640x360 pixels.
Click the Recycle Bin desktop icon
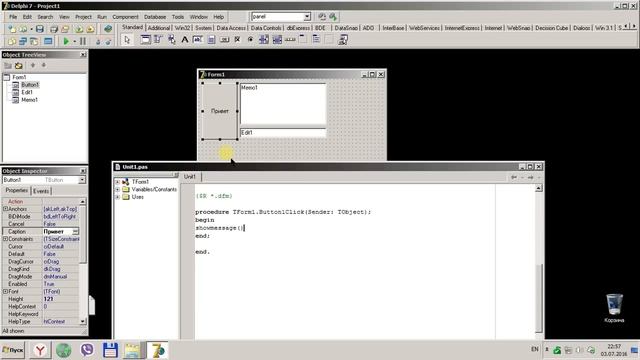pos(614,308)
